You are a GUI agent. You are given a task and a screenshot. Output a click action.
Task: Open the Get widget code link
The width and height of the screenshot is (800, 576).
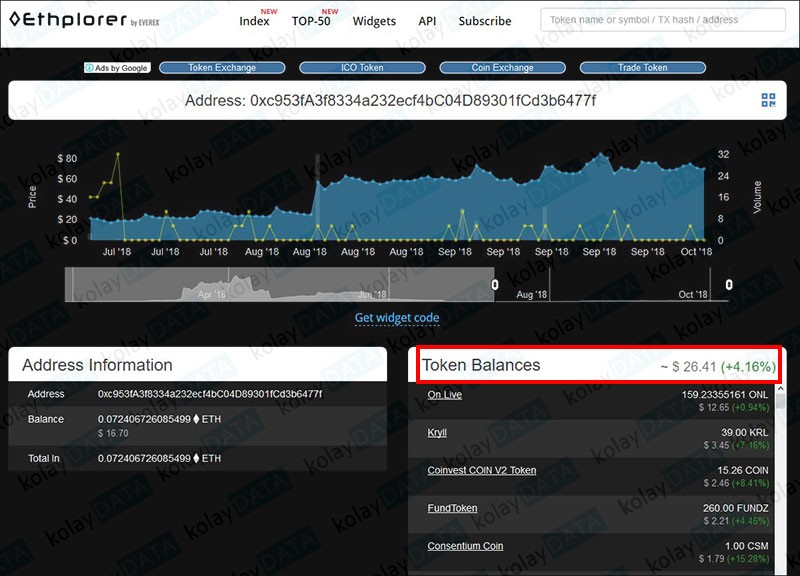[x=397, y=318]
